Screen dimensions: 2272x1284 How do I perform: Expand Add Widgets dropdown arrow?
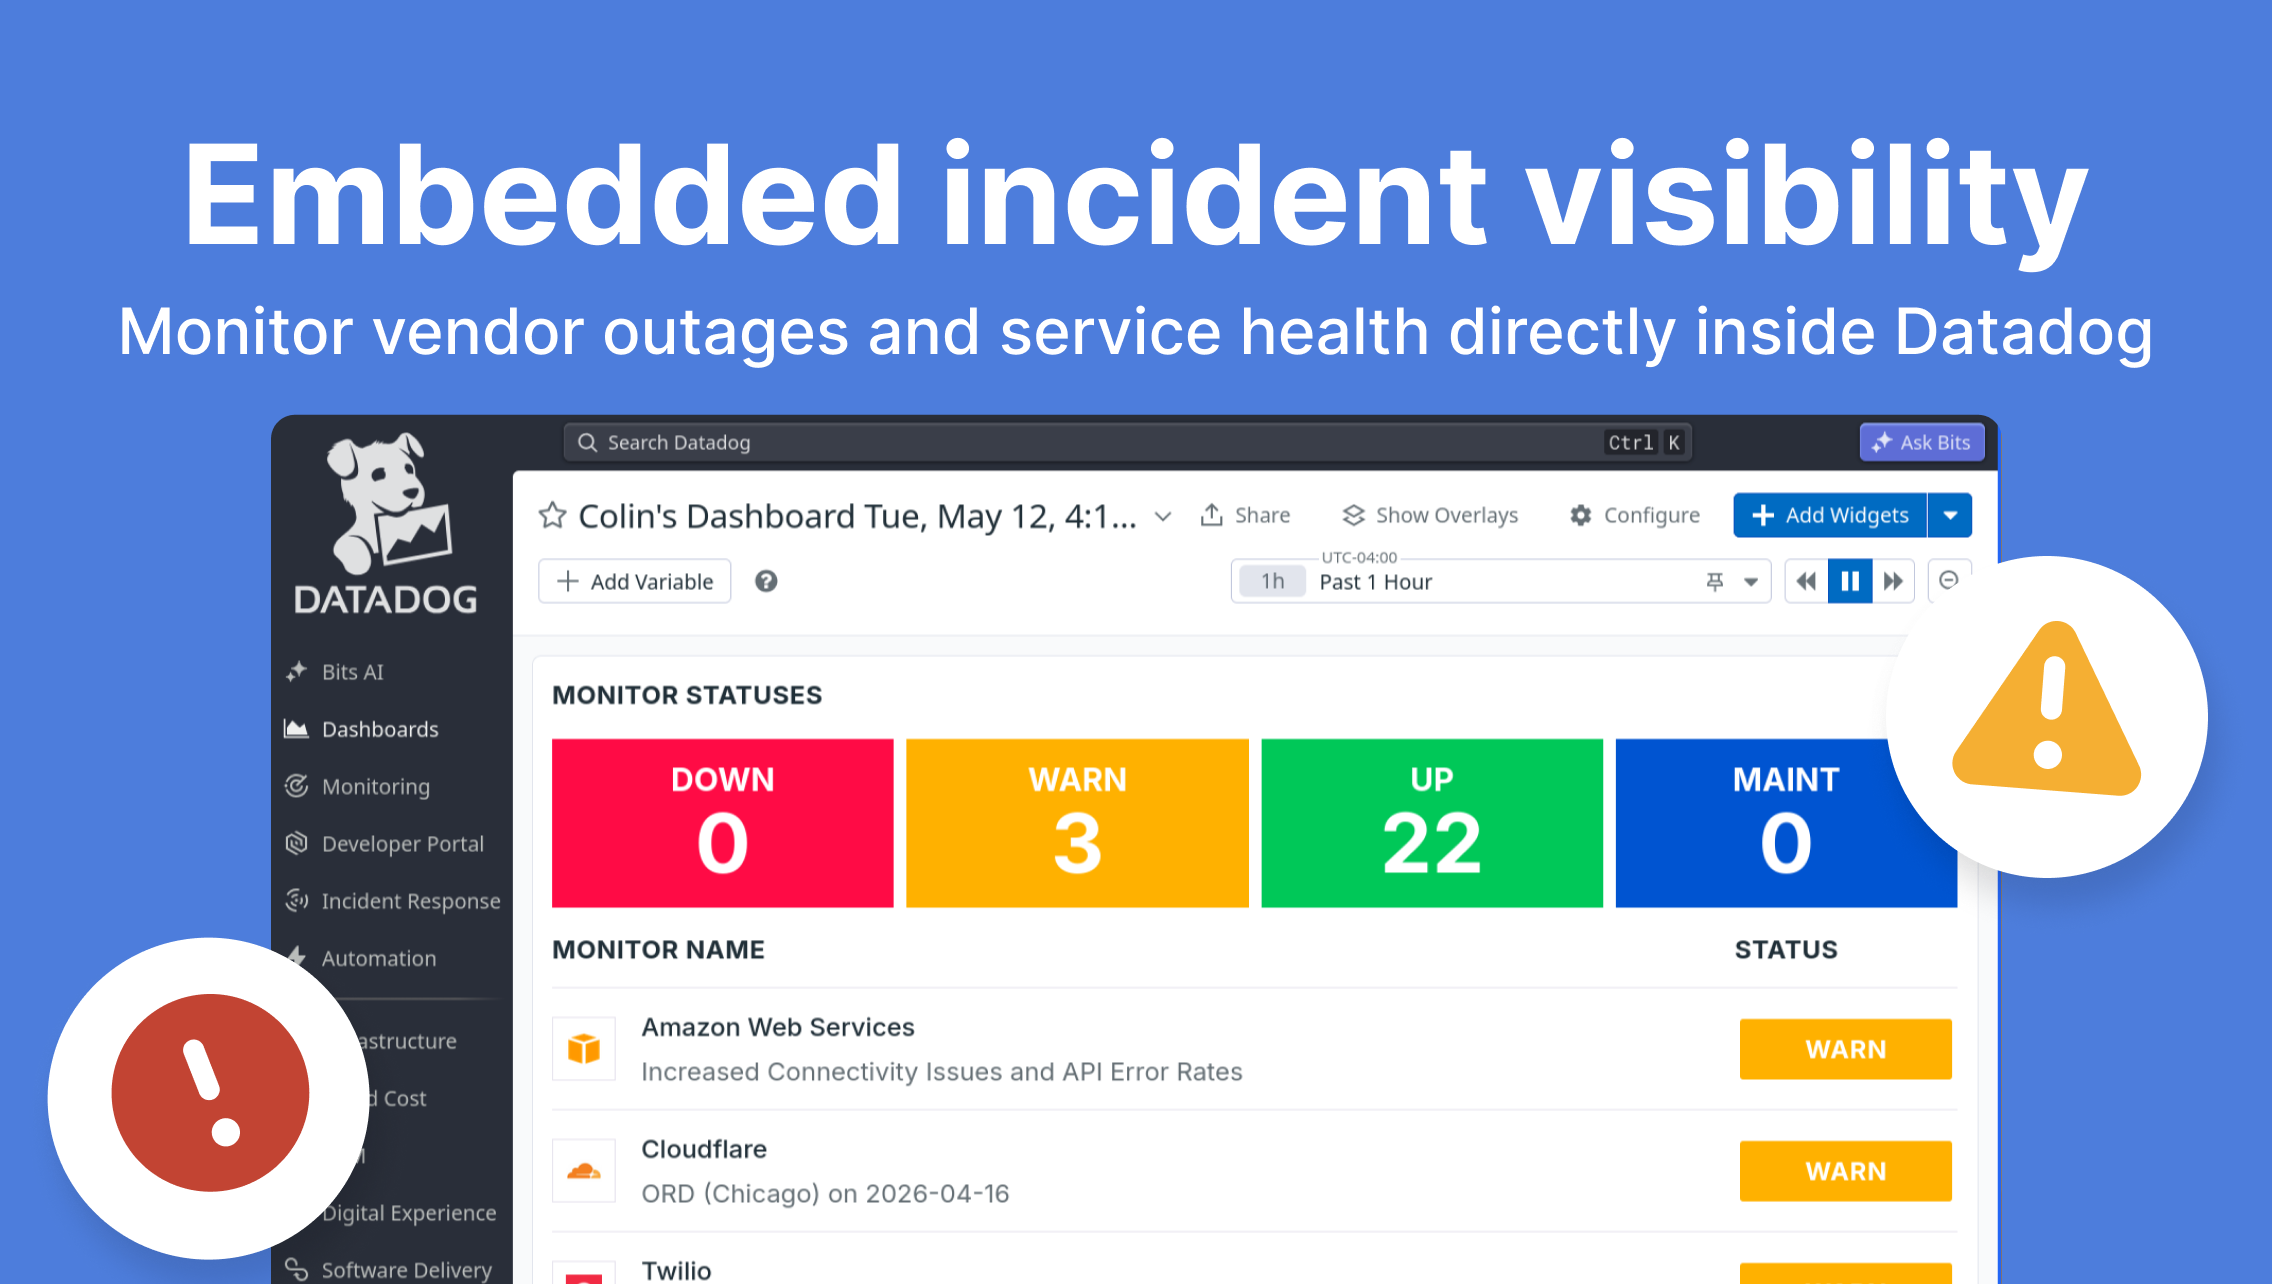(x=1950, y=515)
